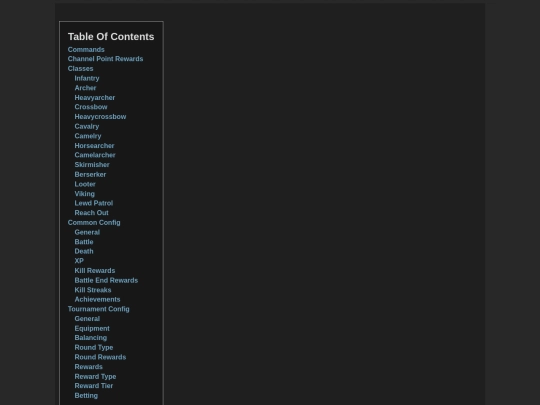Open Heavycrossbow section
Screen dimensions: 540x405
click(x=100, y=117)
